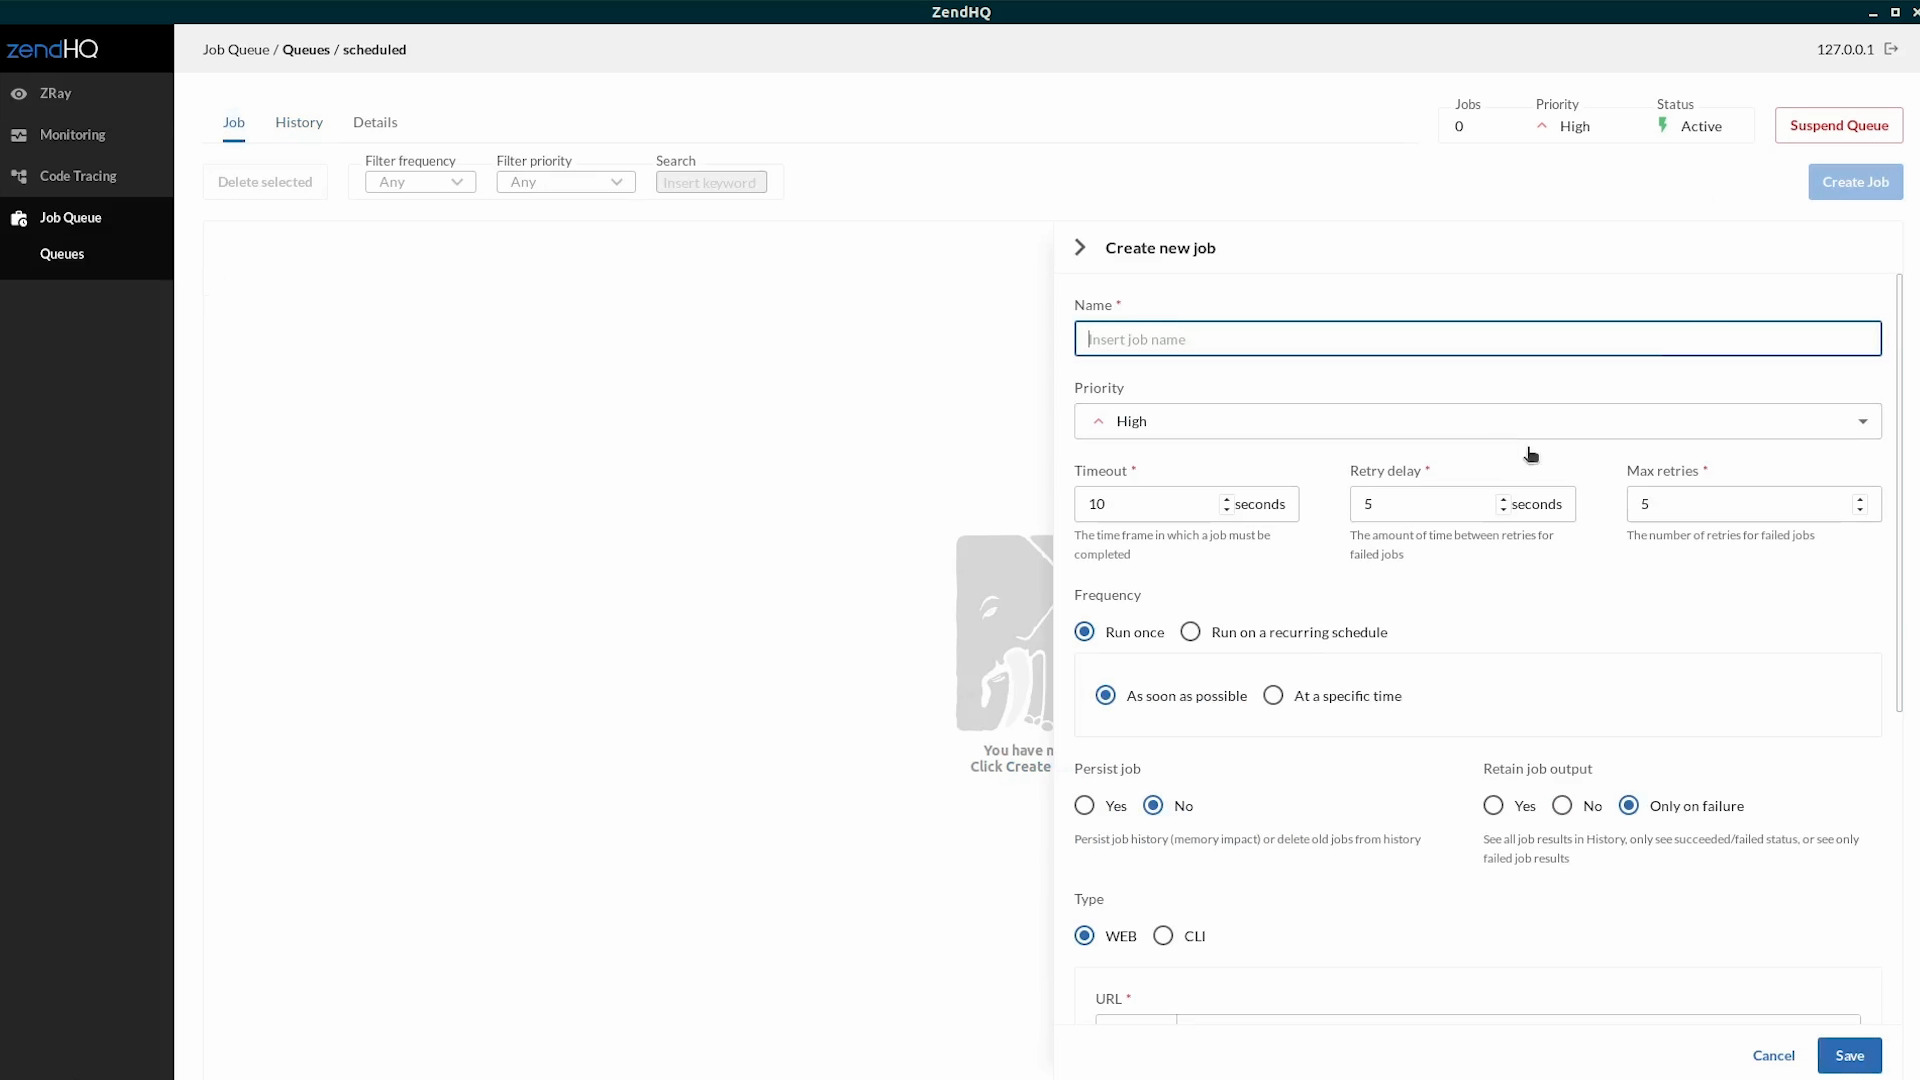The width and height of the screenshot is (1920, 1080).
Task: Open Monitoring via its sidebar icon
Action: tap(19, 135)
